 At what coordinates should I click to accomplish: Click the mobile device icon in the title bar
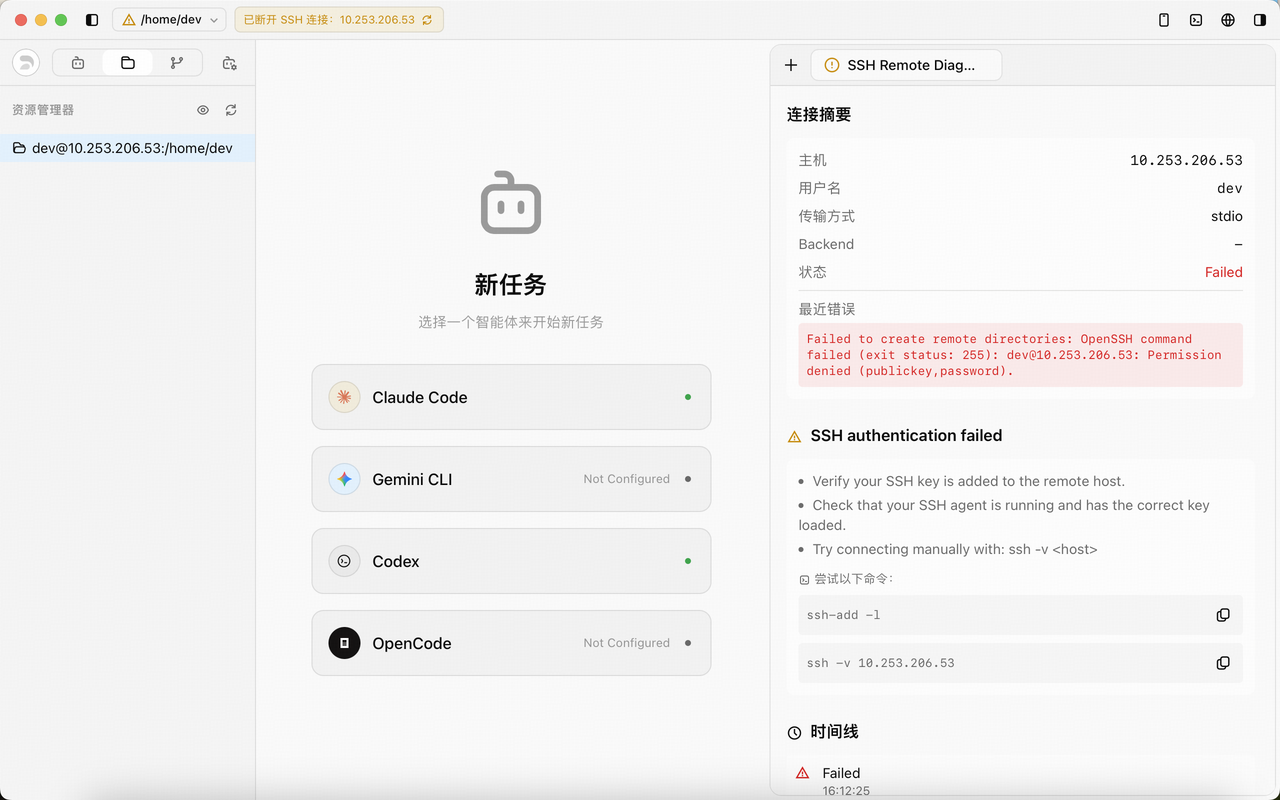point(1163,19)
